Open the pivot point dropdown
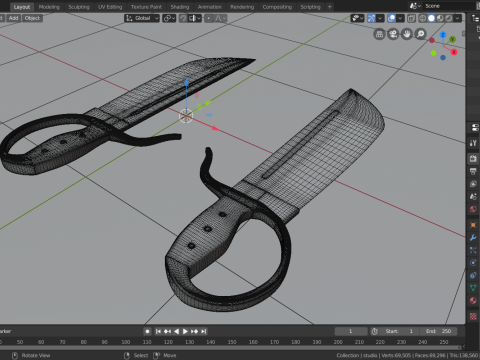The image size is (480, 360). (x=169, y=18)
